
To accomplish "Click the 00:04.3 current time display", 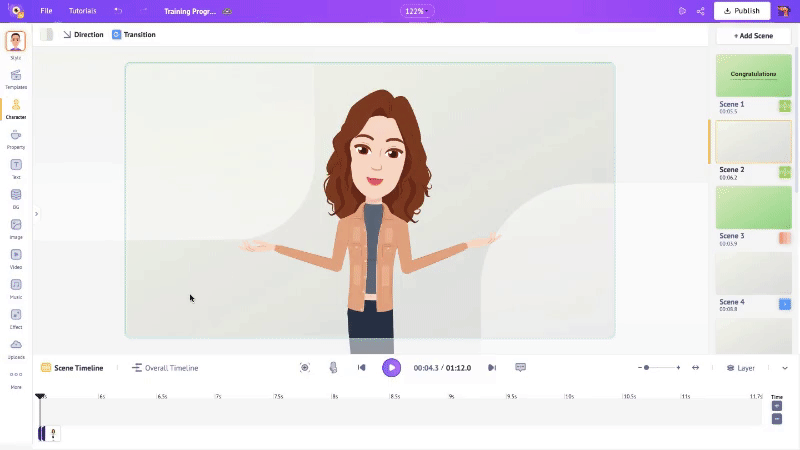I will click(x=426, y=368).
